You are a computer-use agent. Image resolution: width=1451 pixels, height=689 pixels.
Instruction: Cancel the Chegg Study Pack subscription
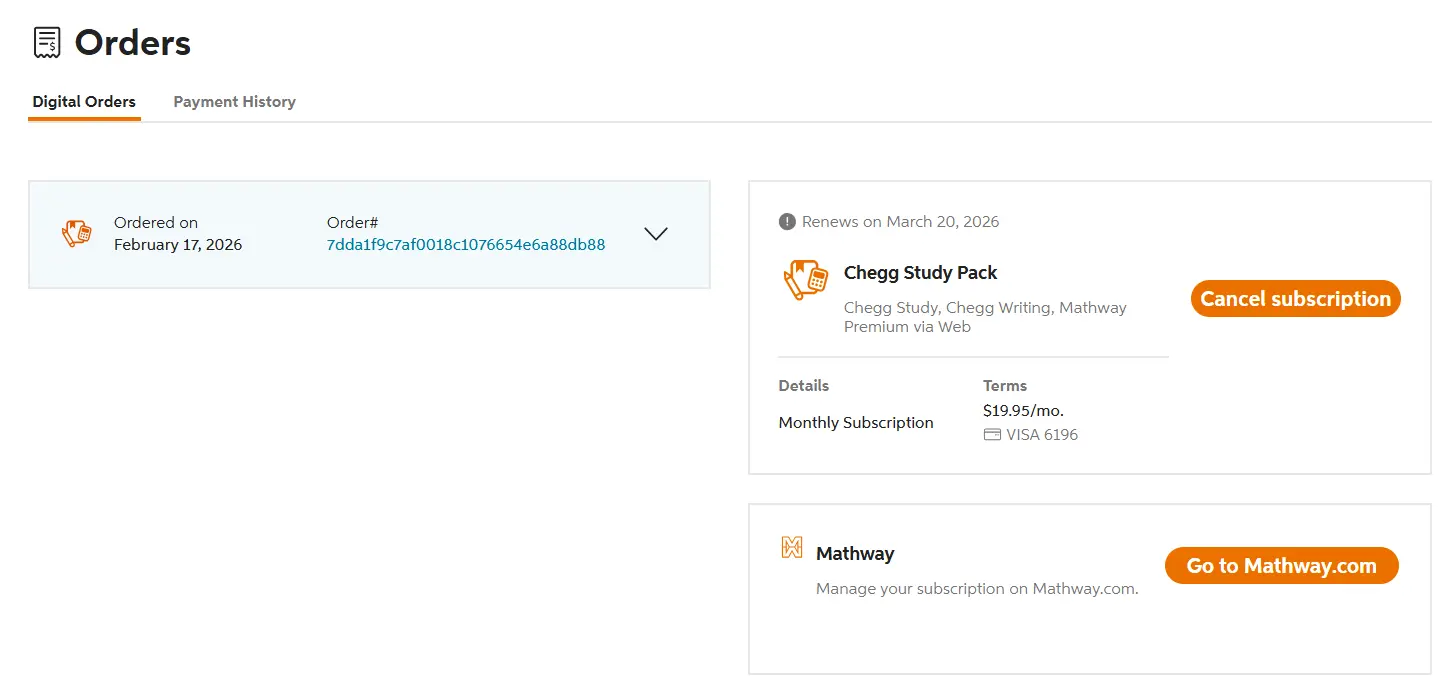click(x=1295, y=299)
